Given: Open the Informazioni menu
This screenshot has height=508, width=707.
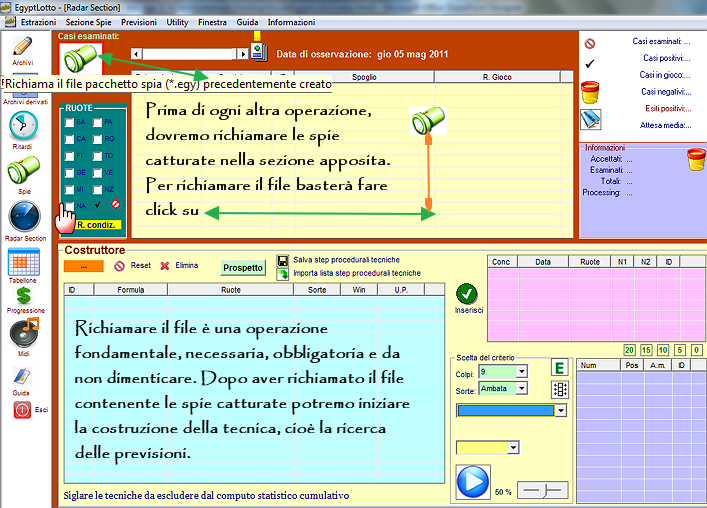Looking at the screenshot, I should point(291,23).
